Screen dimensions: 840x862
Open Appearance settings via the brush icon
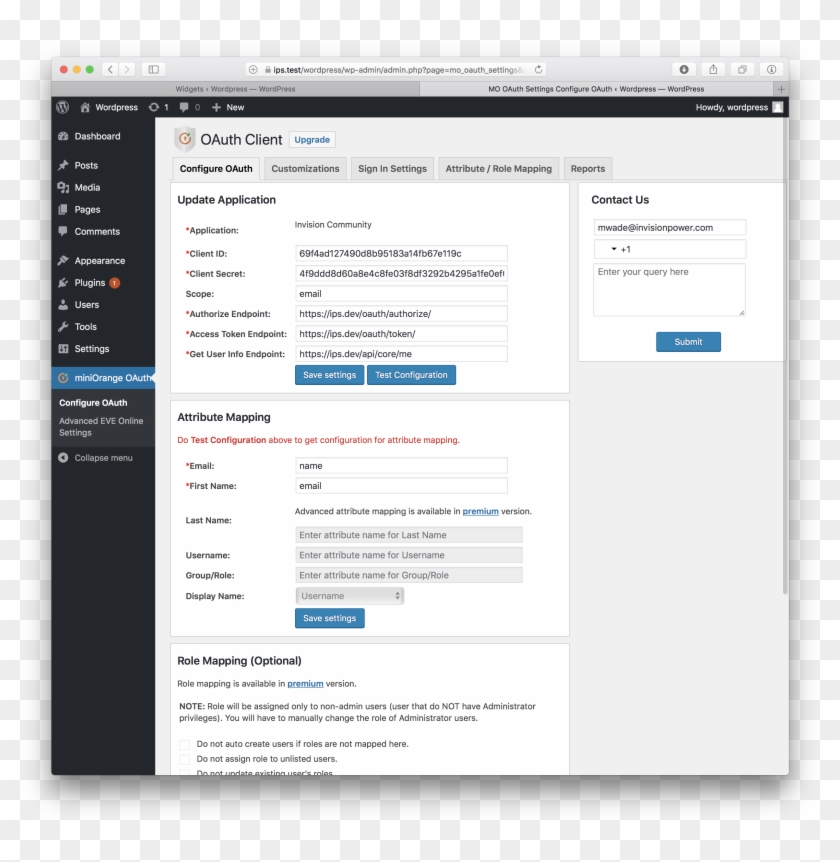(61, 260)
